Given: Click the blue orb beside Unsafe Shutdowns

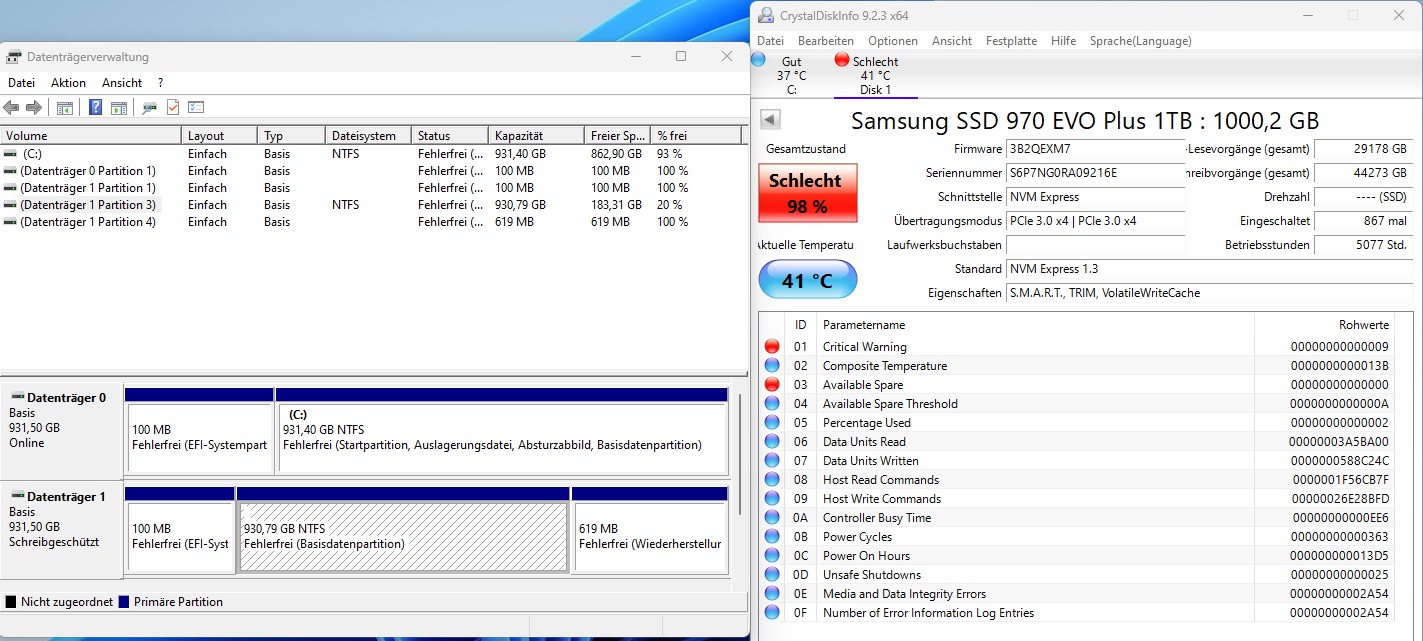Looking at the screenshot, I should click(772, 575).
